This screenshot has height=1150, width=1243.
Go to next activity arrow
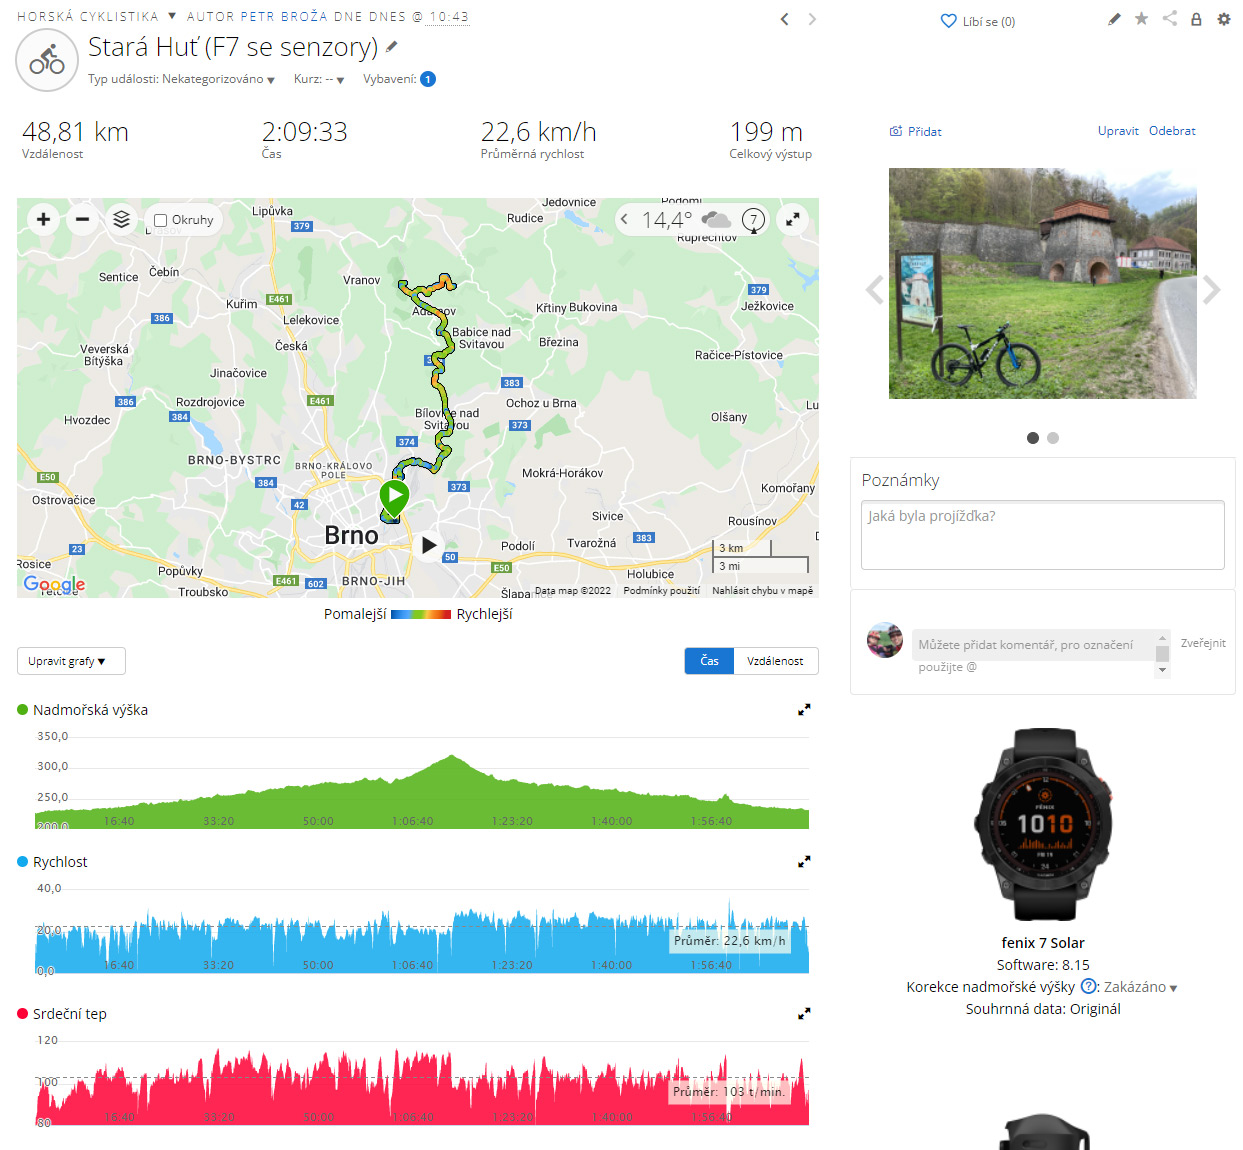tap(812, 19)
